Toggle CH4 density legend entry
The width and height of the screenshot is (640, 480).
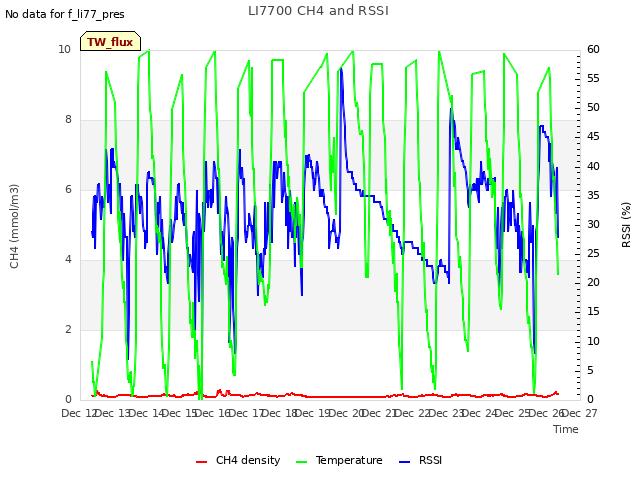tap(238, 460)
